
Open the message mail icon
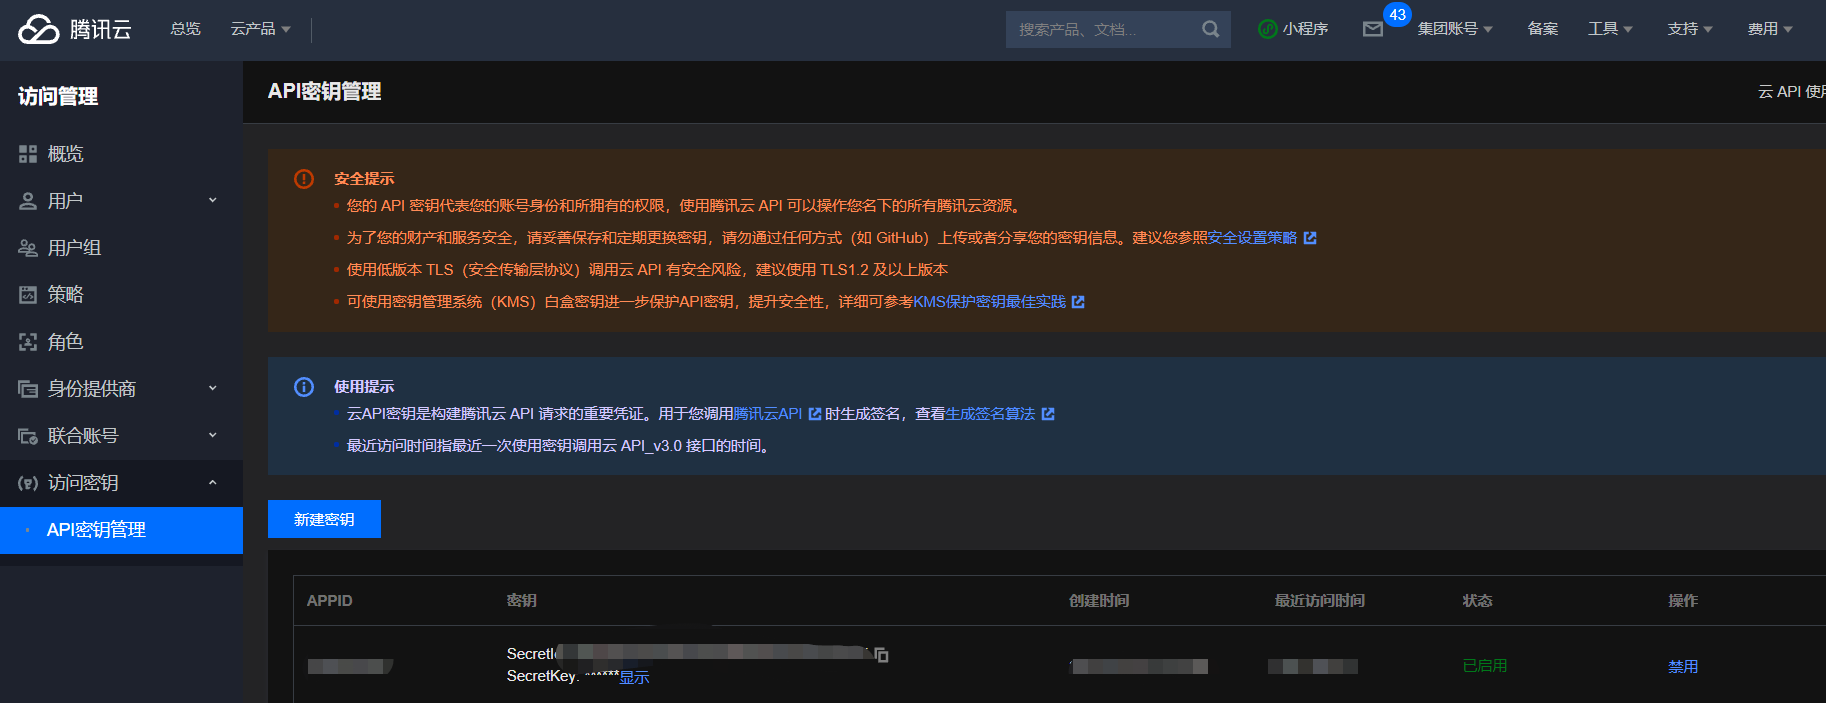point(1373,29)
